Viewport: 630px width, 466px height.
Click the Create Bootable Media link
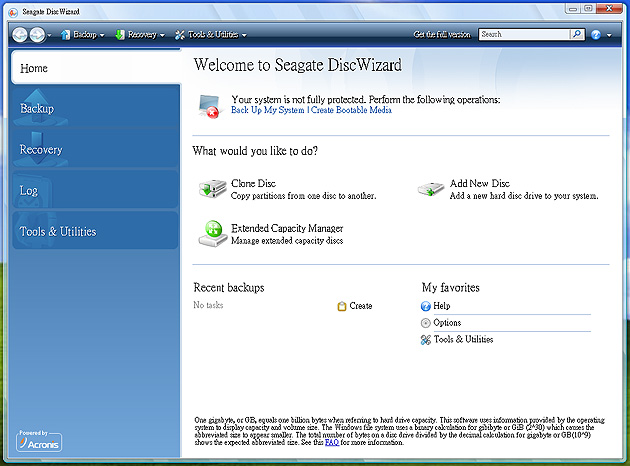pyautogui.click(x=351, y=110)
